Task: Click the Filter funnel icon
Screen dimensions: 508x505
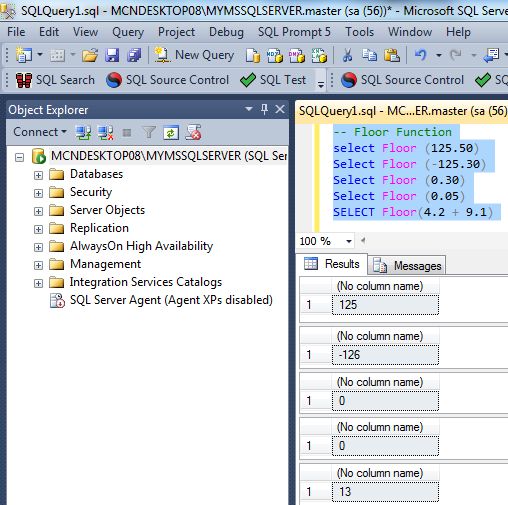Action: (x=149, y=133)
